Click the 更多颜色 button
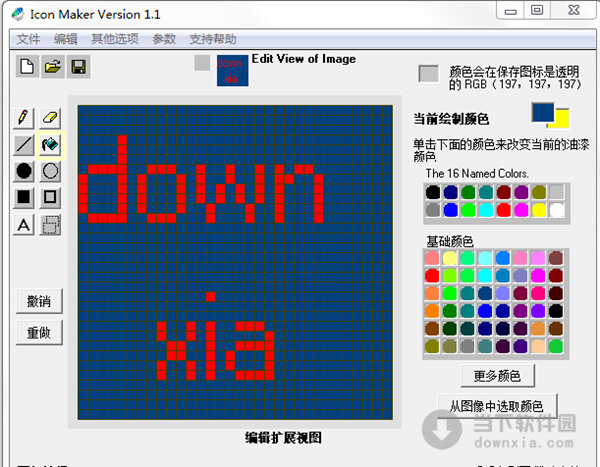600x467 pixels. (x=497, y=376)
